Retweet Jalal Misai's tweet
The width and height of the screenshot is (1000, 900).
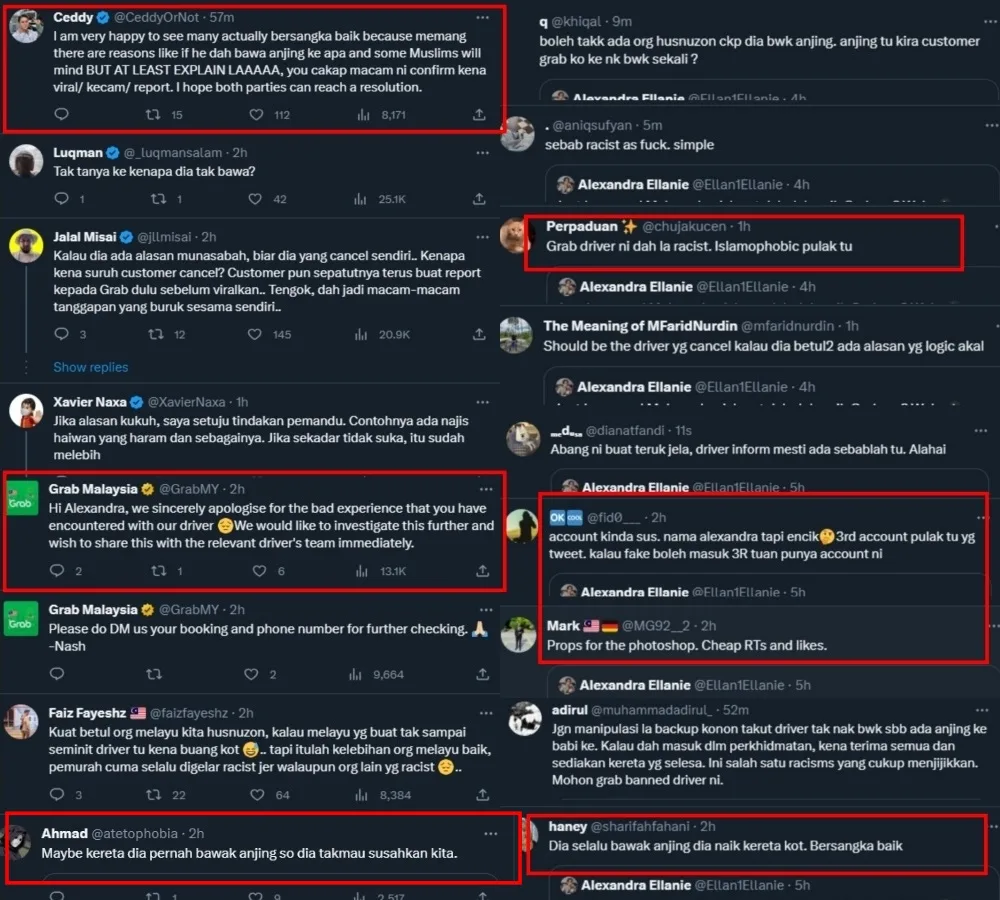[156, 334]
